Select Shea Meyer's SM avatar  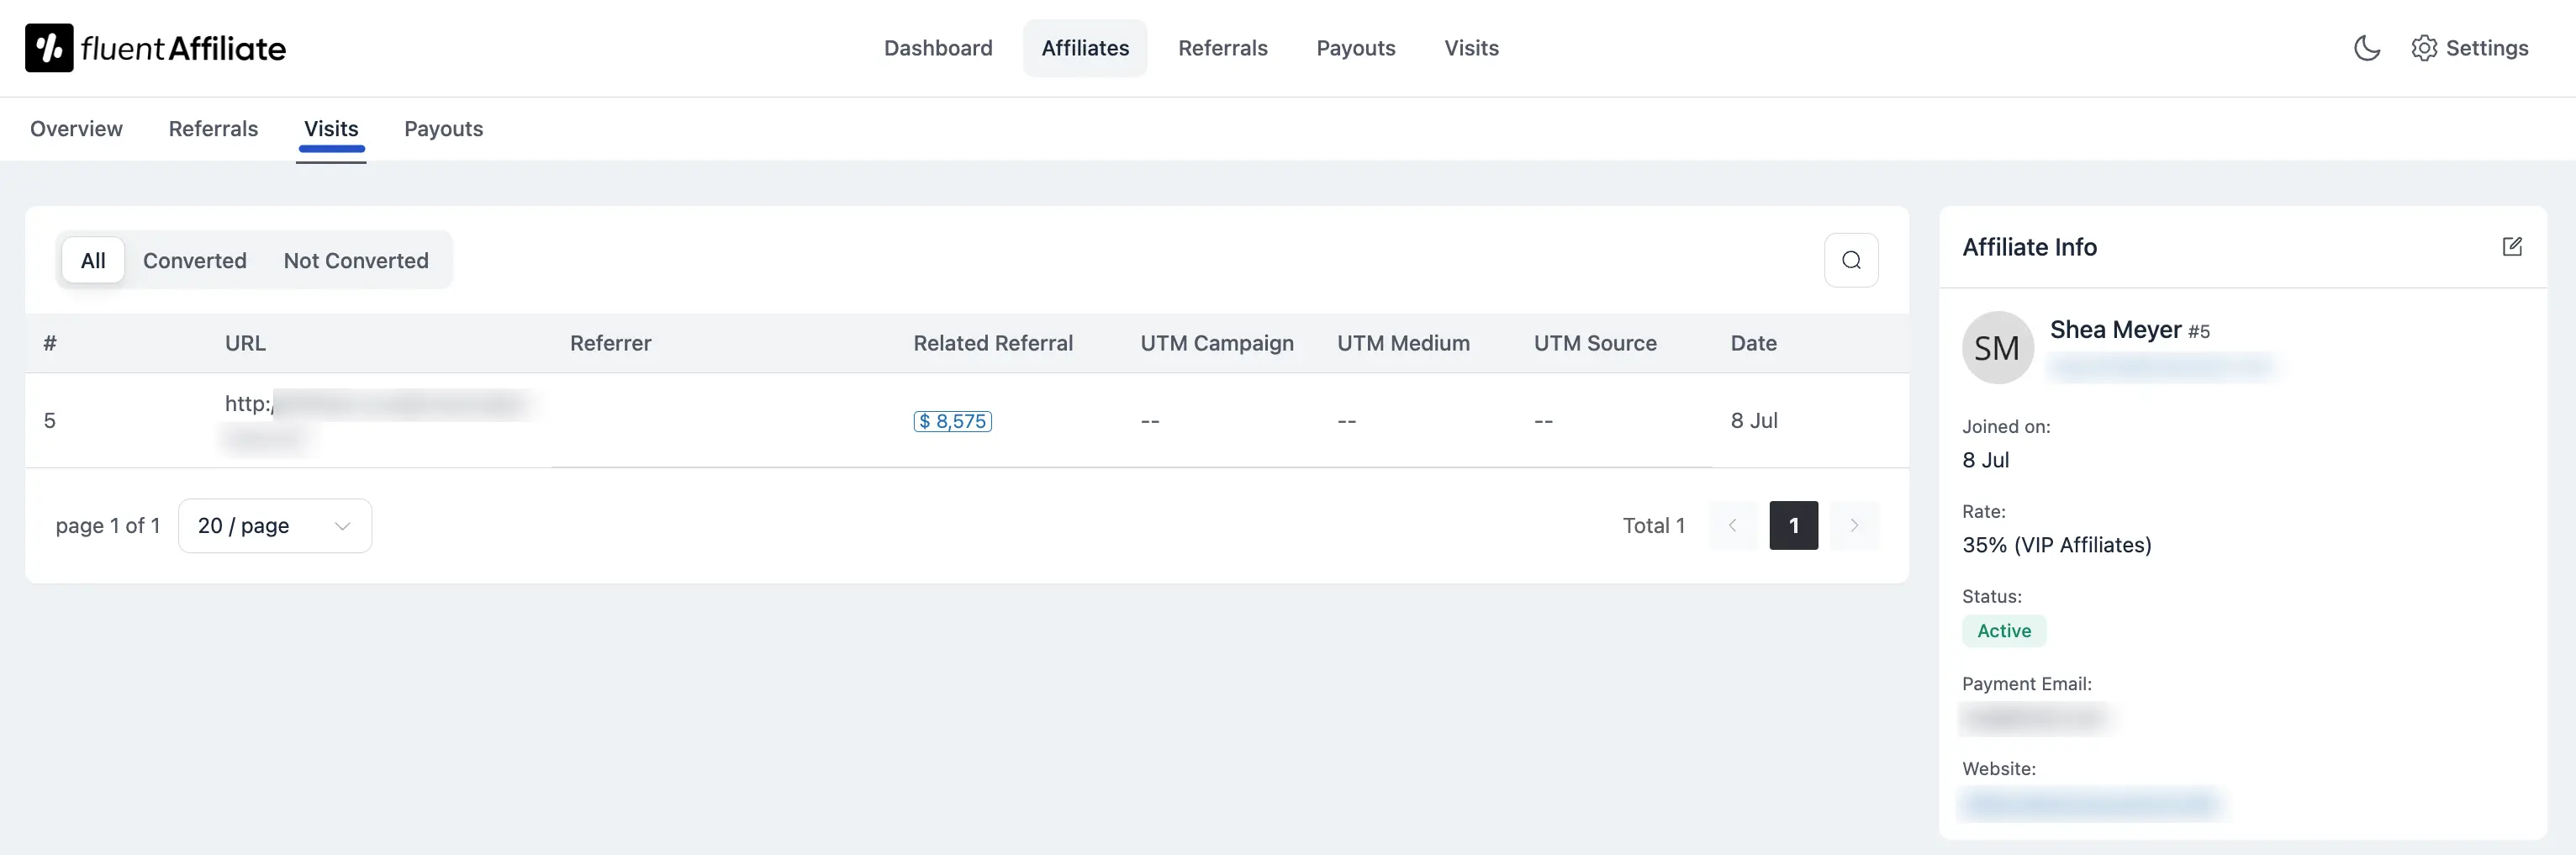coord(1997,347)
